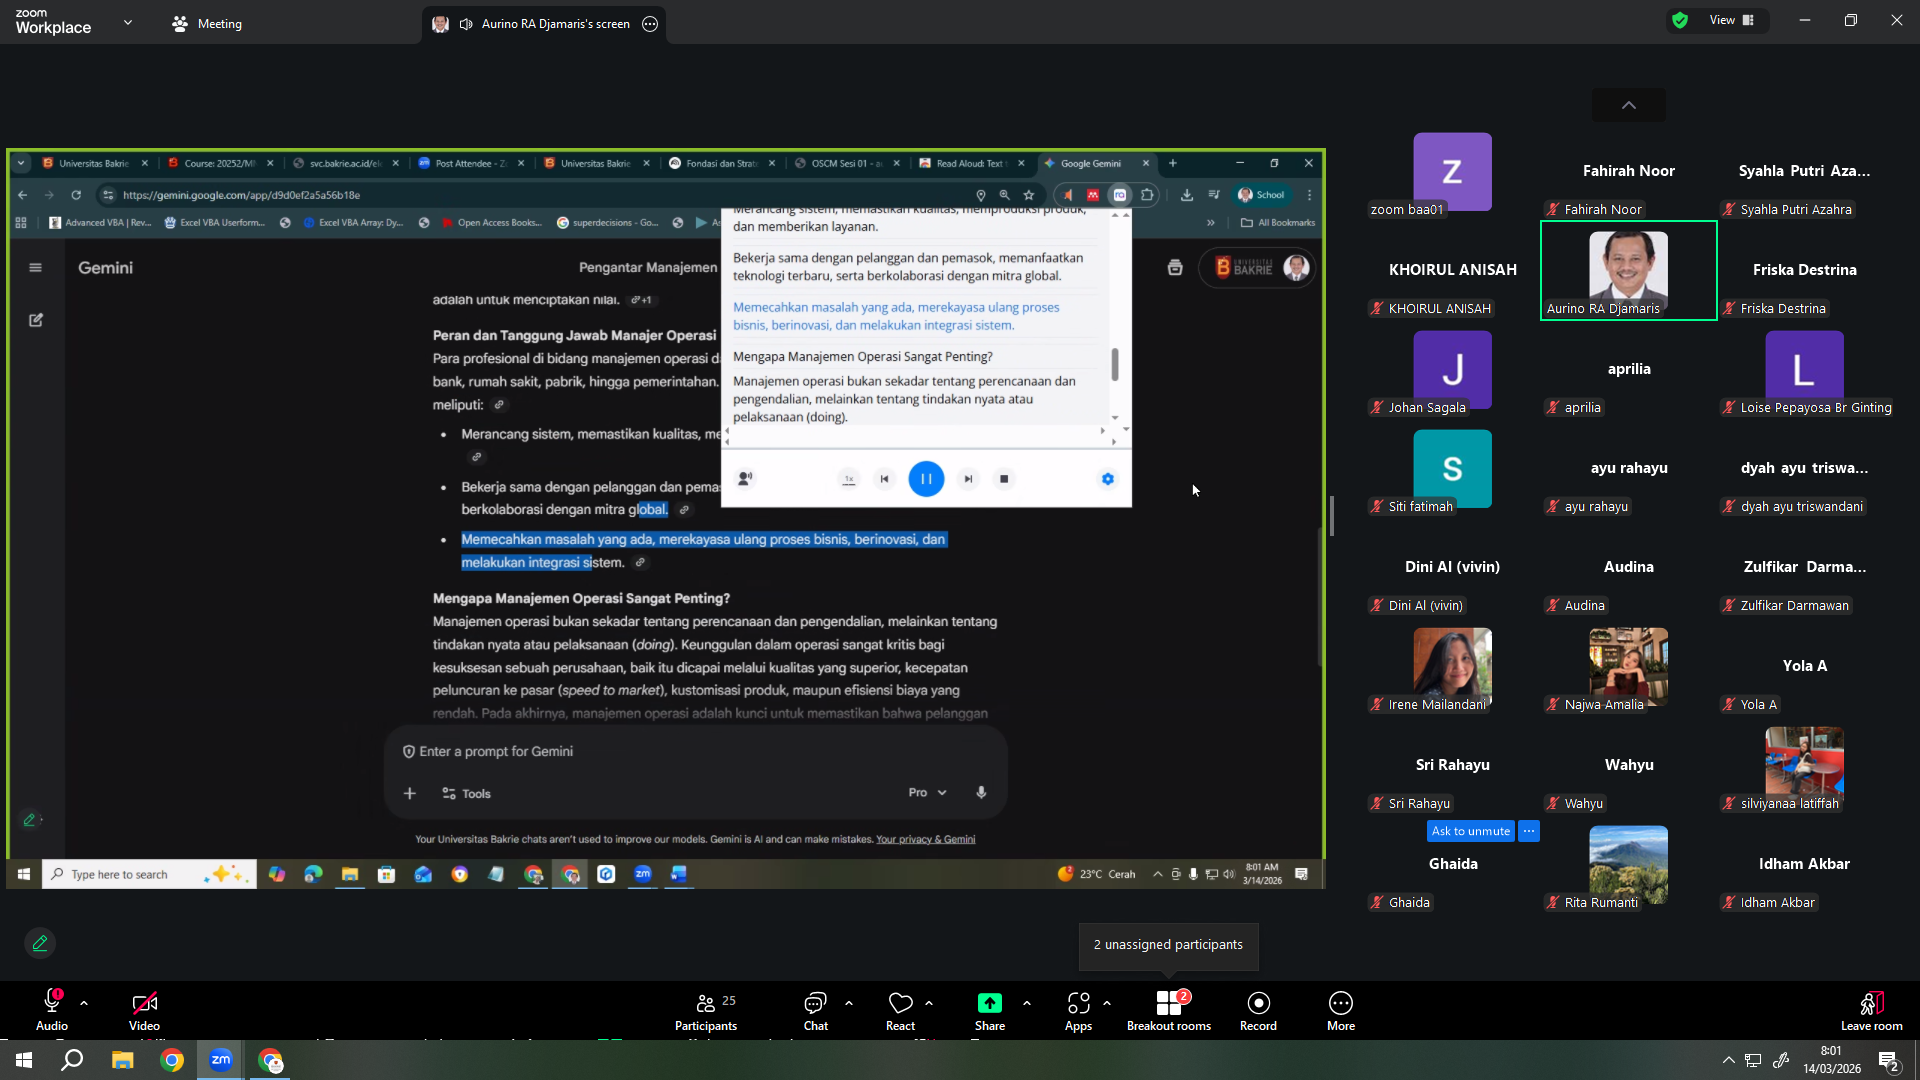The height and width of the screenshot is (1080, 1920).
Task: Open the More options in meeting toolbar
Action: coord(1341,1011)
